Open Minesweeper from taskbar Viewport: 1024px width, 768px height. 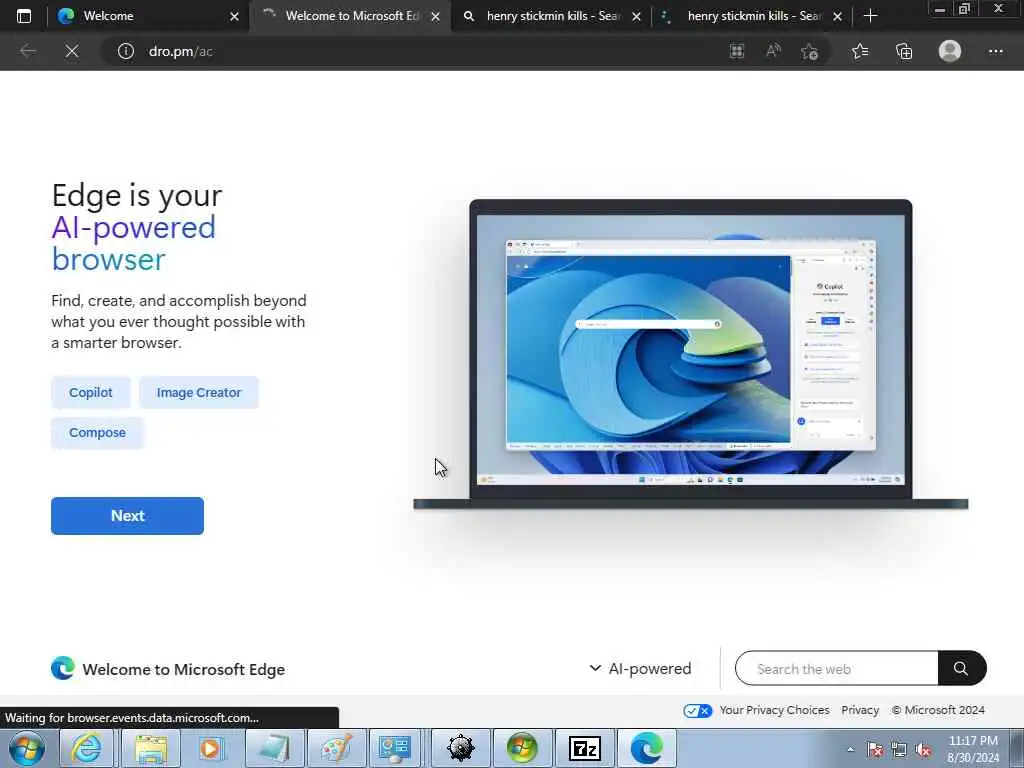pos(460,748)
